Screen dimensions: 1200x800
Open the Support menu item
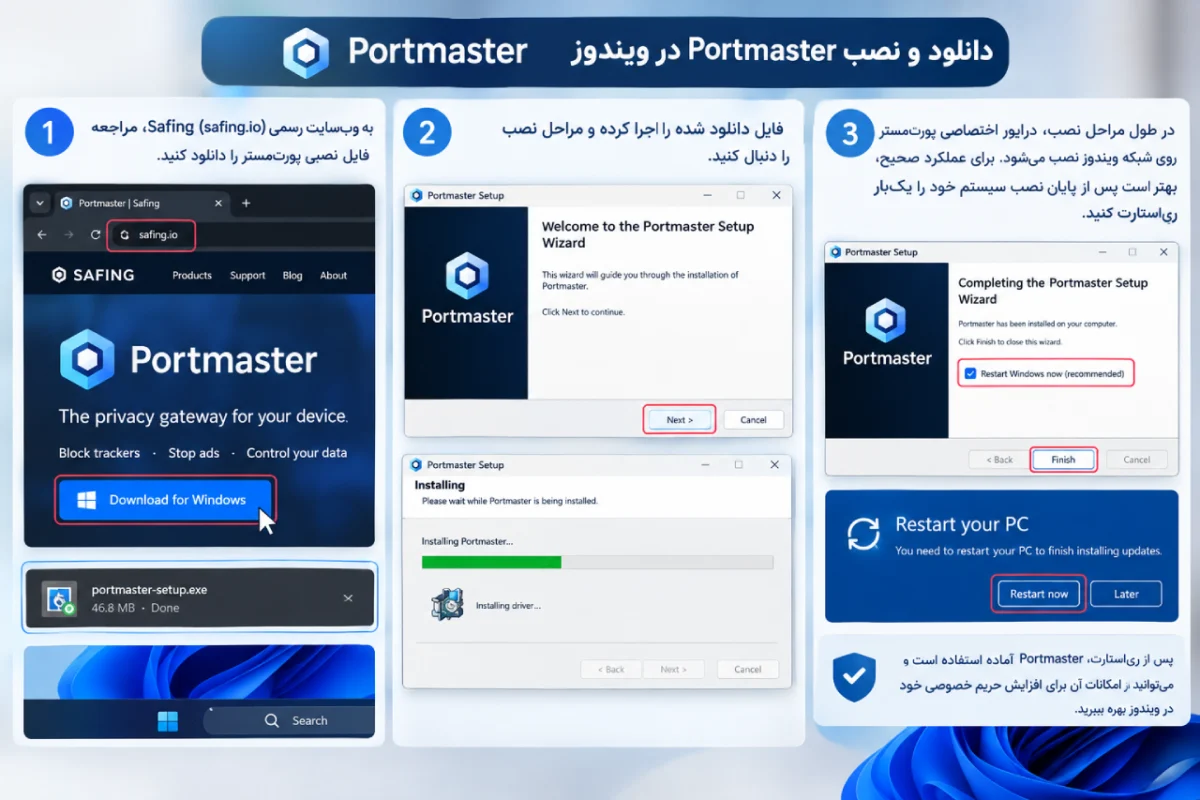[x=247, y=276]
